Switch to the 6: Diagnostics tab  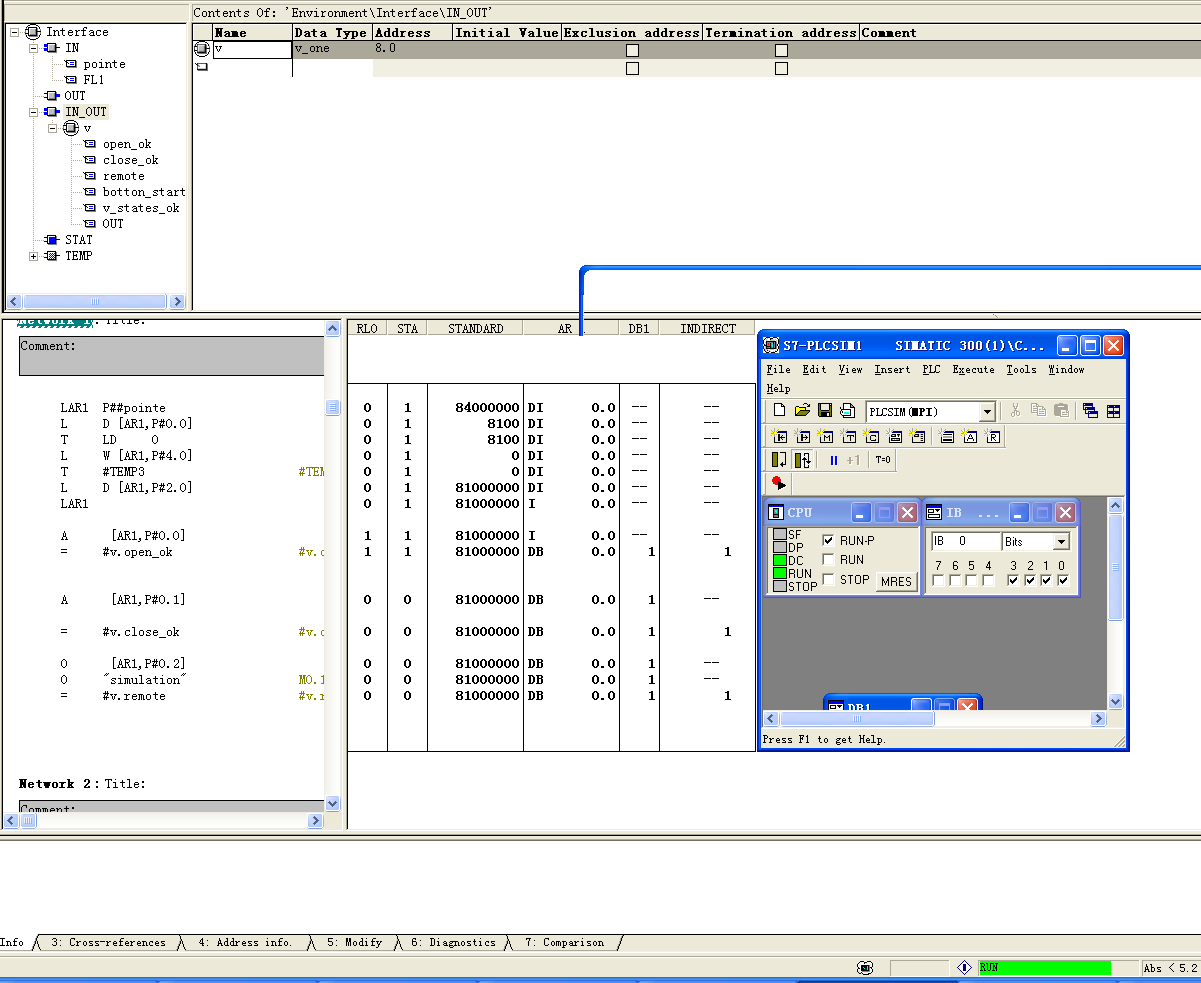453,942
